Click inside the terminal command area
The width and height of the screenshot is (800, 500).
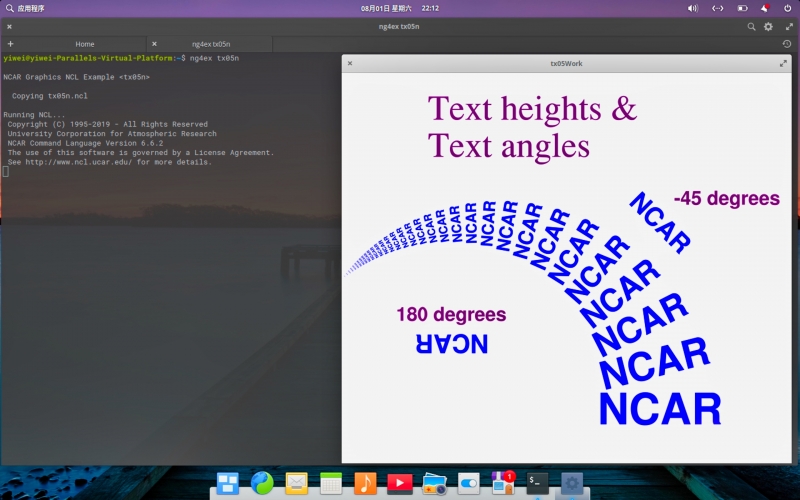[170, 250]
